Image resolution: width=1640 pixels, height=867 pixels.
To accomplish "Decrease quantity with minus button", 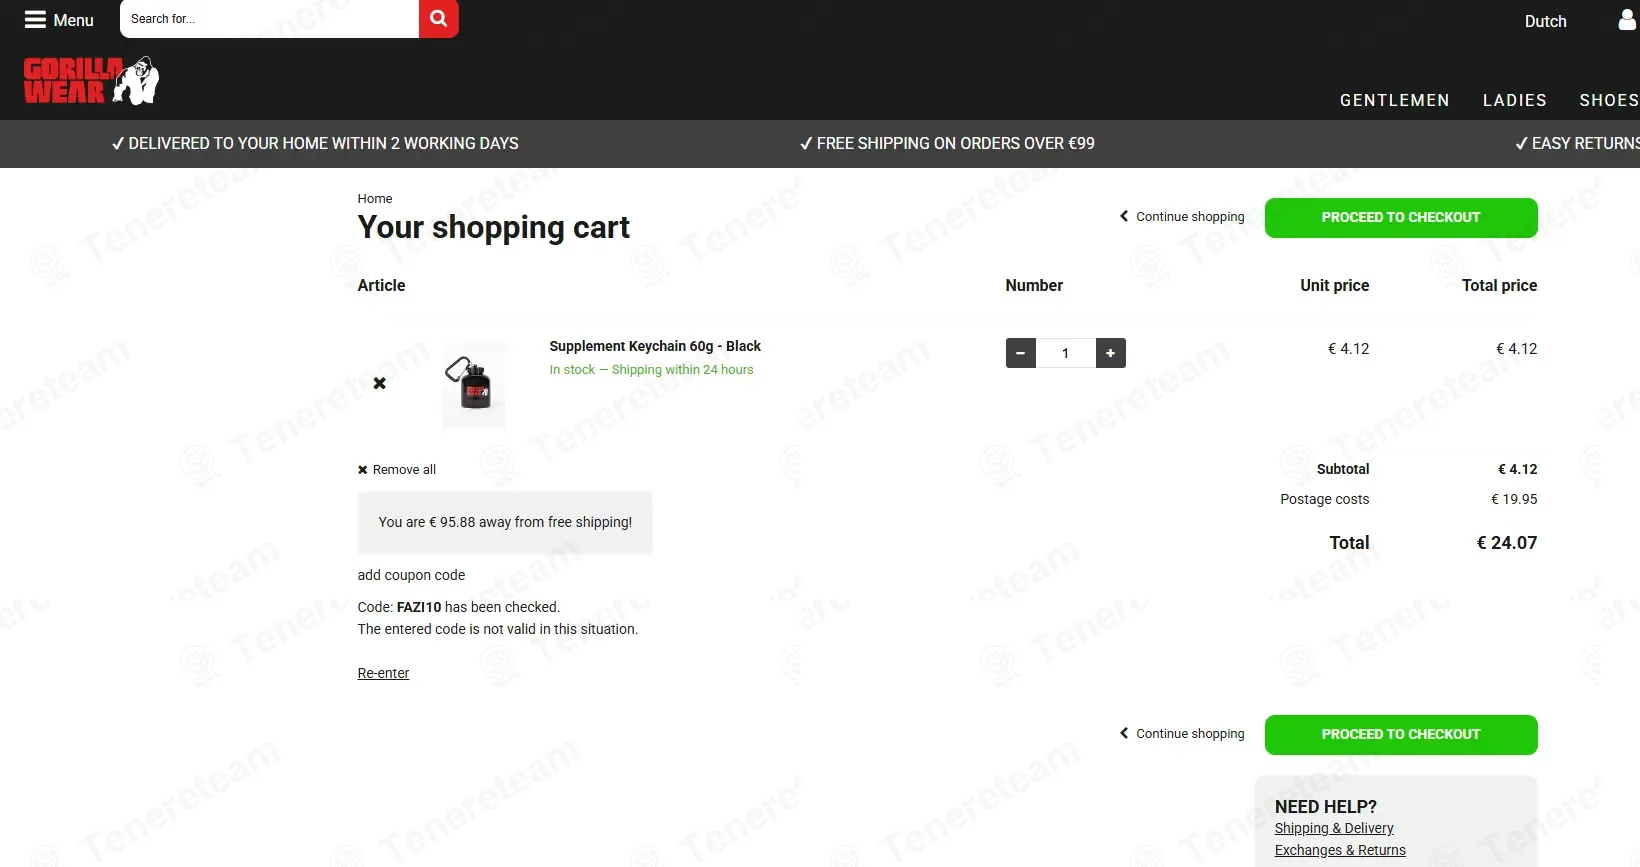I will pyautogui.click(x=1020, y=353).
